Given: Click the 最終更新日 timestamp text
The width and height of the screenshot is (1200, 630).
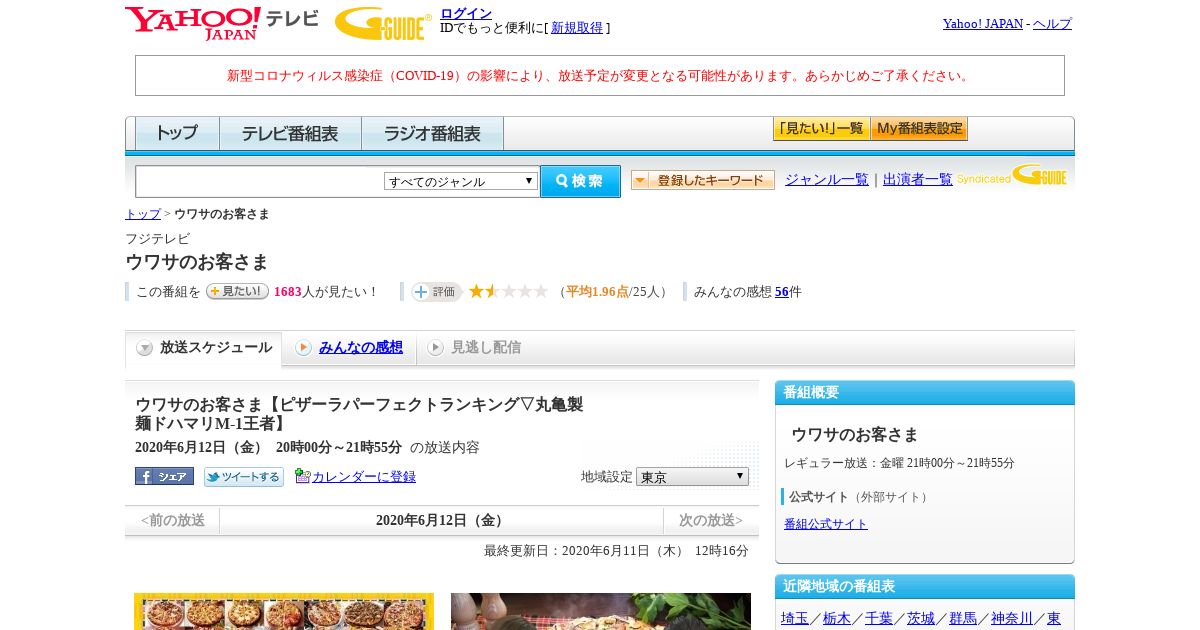Looking at the screenshot, I should coord(616,551).
